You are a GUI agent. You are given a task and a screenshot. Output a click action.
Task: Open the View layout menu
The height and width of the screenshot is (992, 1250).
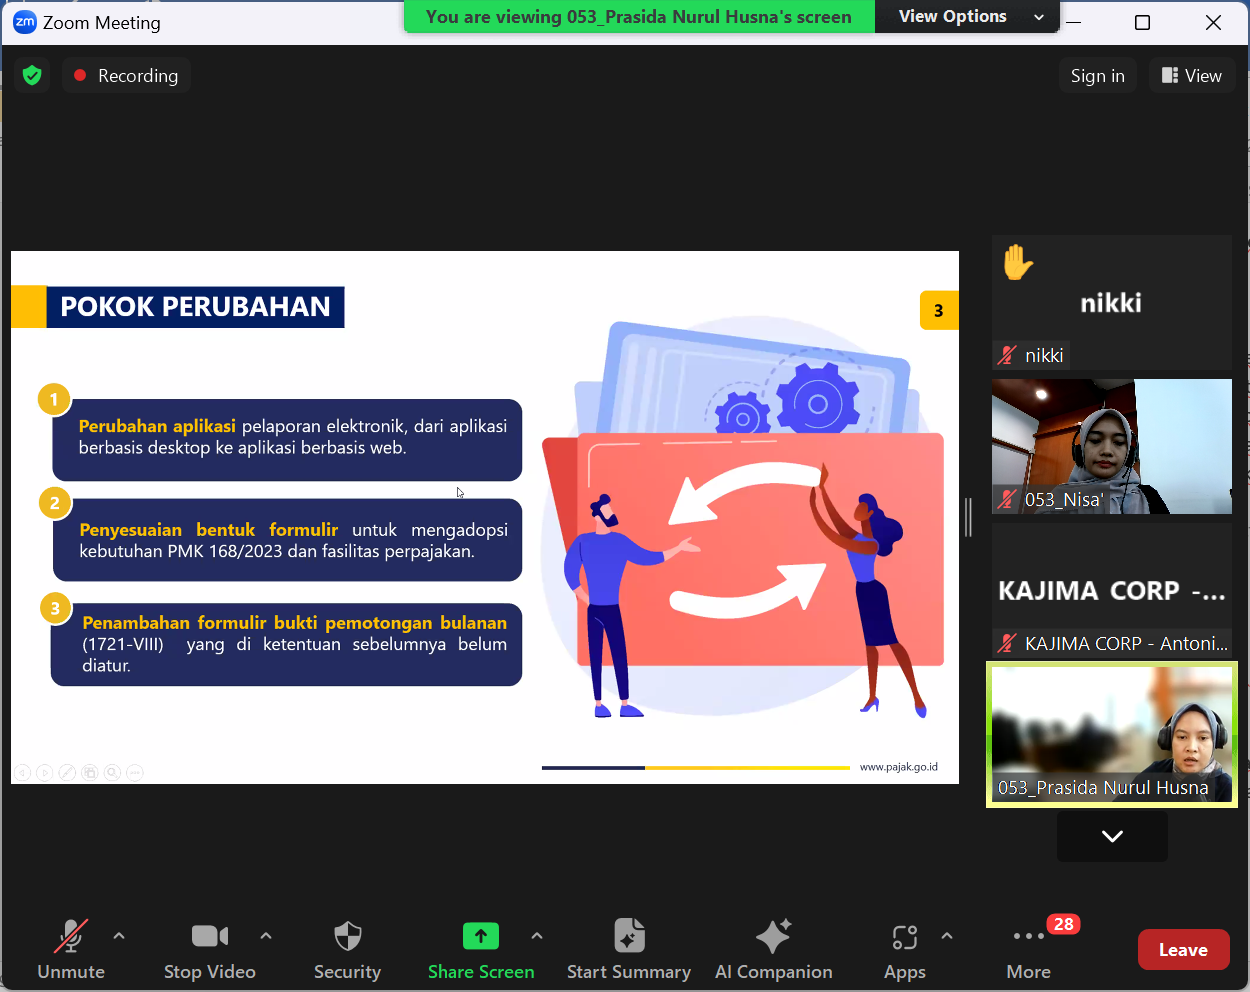(x=1191, y=76)
